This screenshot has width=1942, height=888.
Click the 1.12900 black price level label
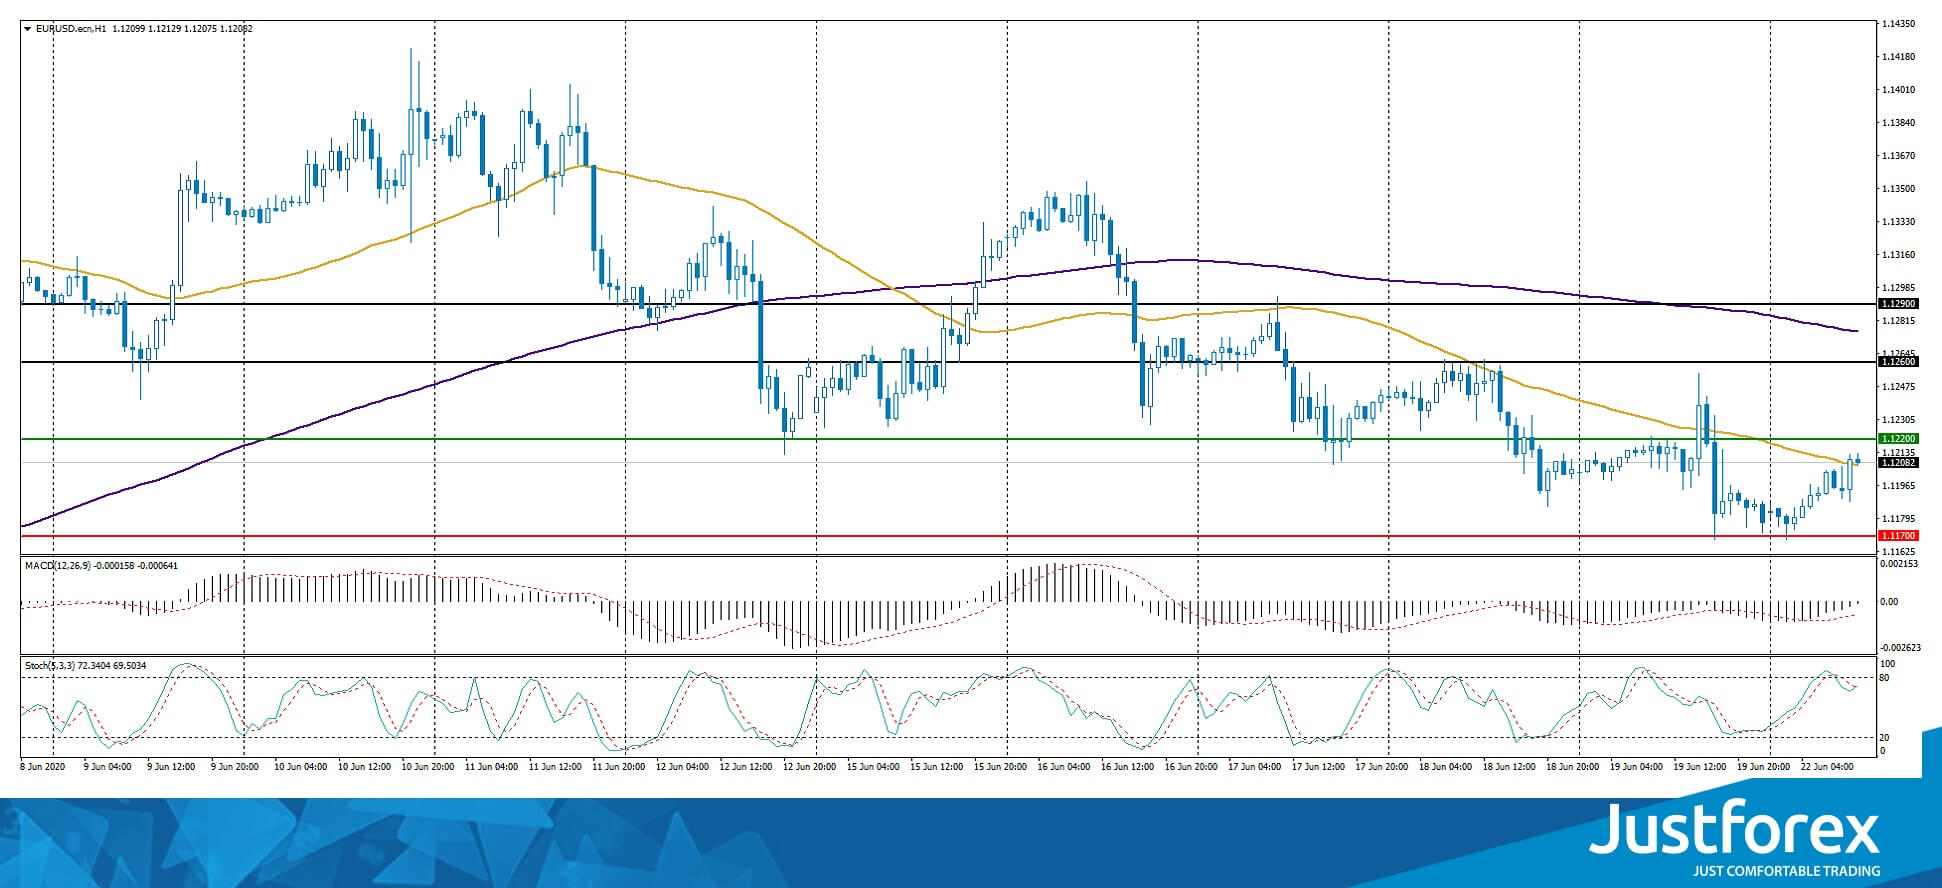(1898, 303)
